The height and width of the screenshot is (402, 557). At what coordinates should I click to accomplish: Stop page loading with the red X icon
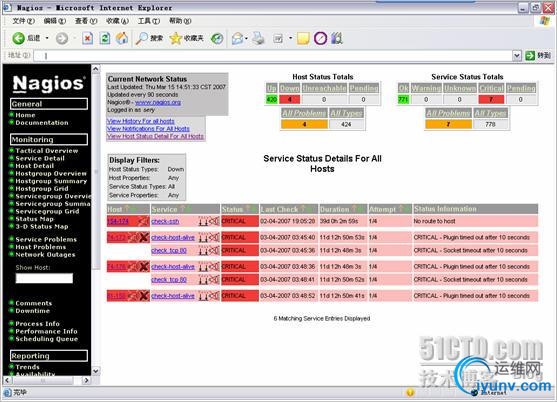(87, 38)
